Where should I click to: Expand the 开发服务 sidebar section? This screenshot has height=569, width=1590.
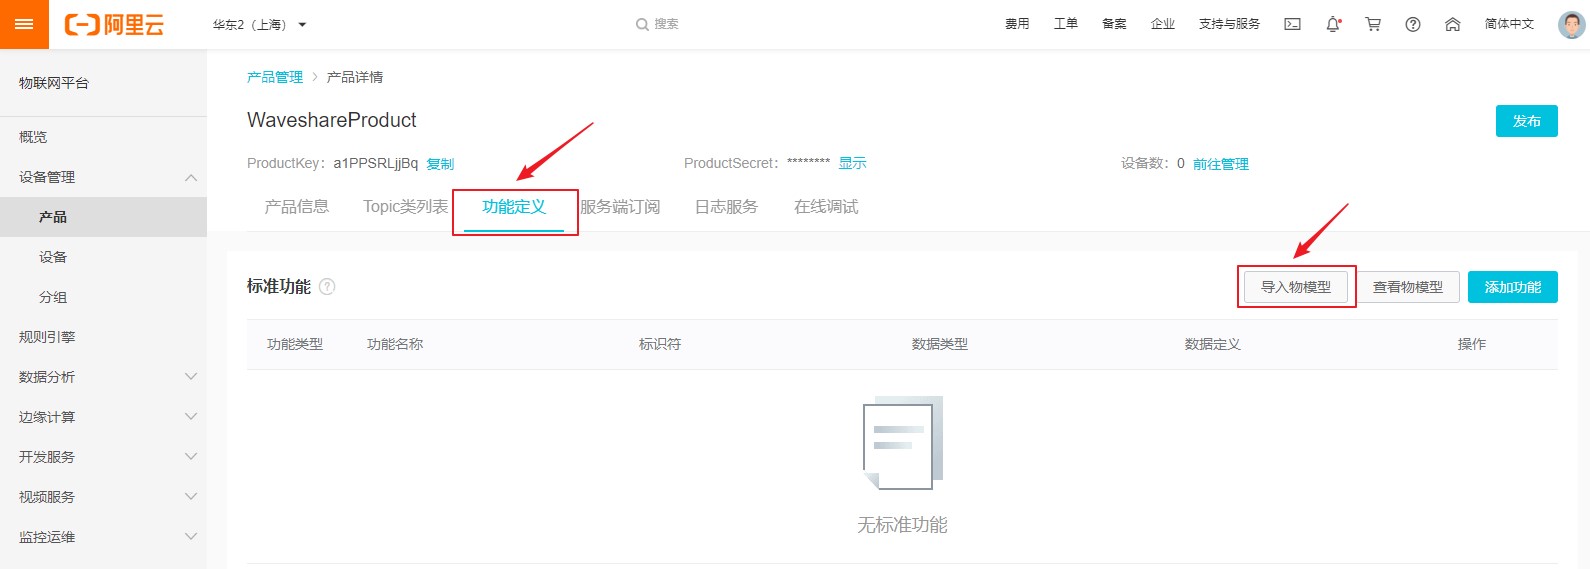point(191,457)
